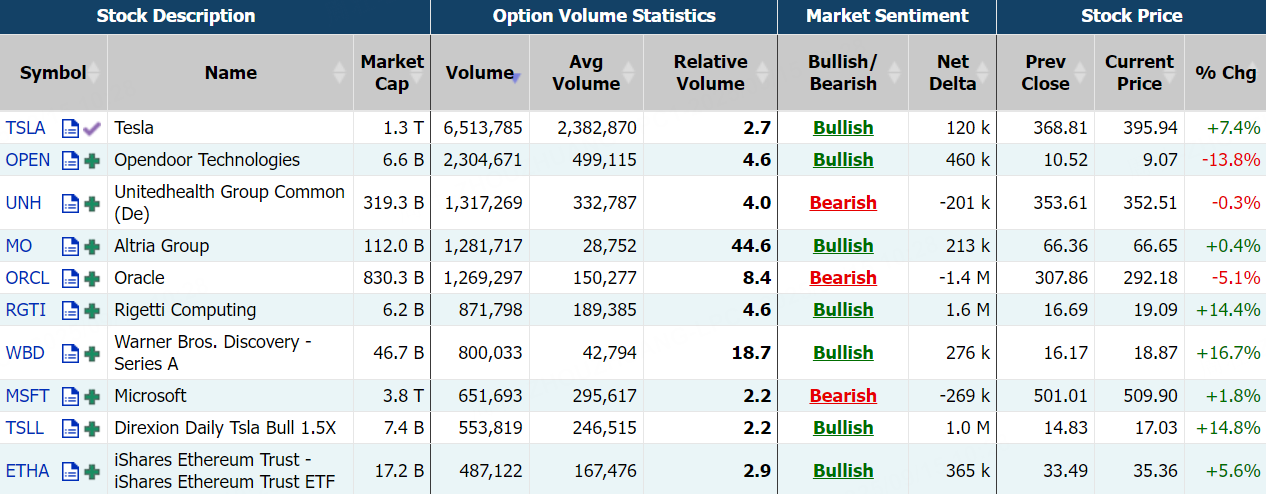Open the document icon in the ORCL row
The width and height of the screenshot is (1266, 494).
pos(70,278)
